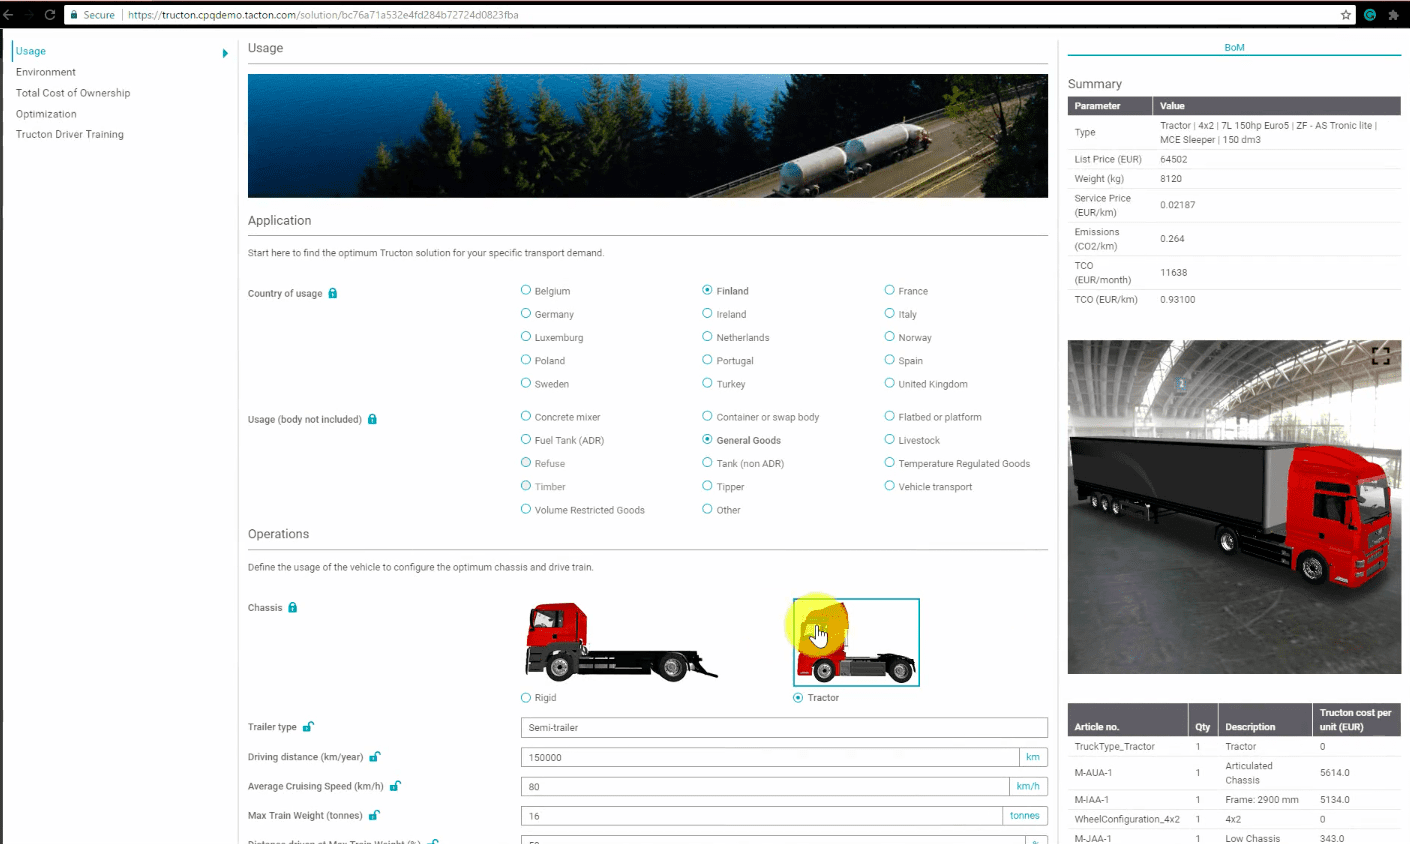Open the Trailer type dropdown
Screen dimensions: 1410x844
(x=783, y=728)
